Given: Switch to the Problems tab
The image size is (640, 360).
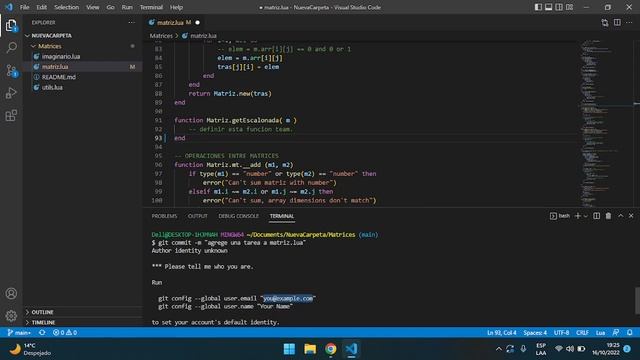Looking at the screenshot, I should (164, 216).
